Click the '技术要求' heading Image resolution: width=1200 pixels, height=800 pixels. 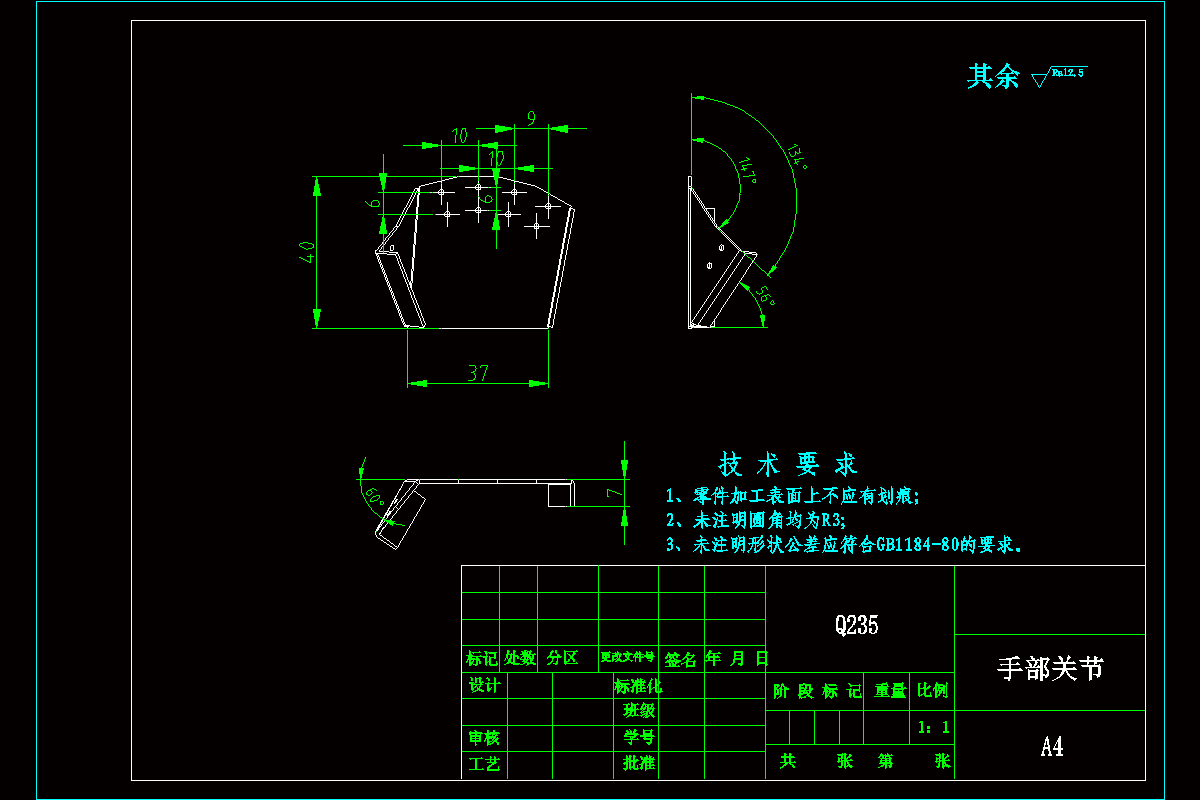pos(788,464)
